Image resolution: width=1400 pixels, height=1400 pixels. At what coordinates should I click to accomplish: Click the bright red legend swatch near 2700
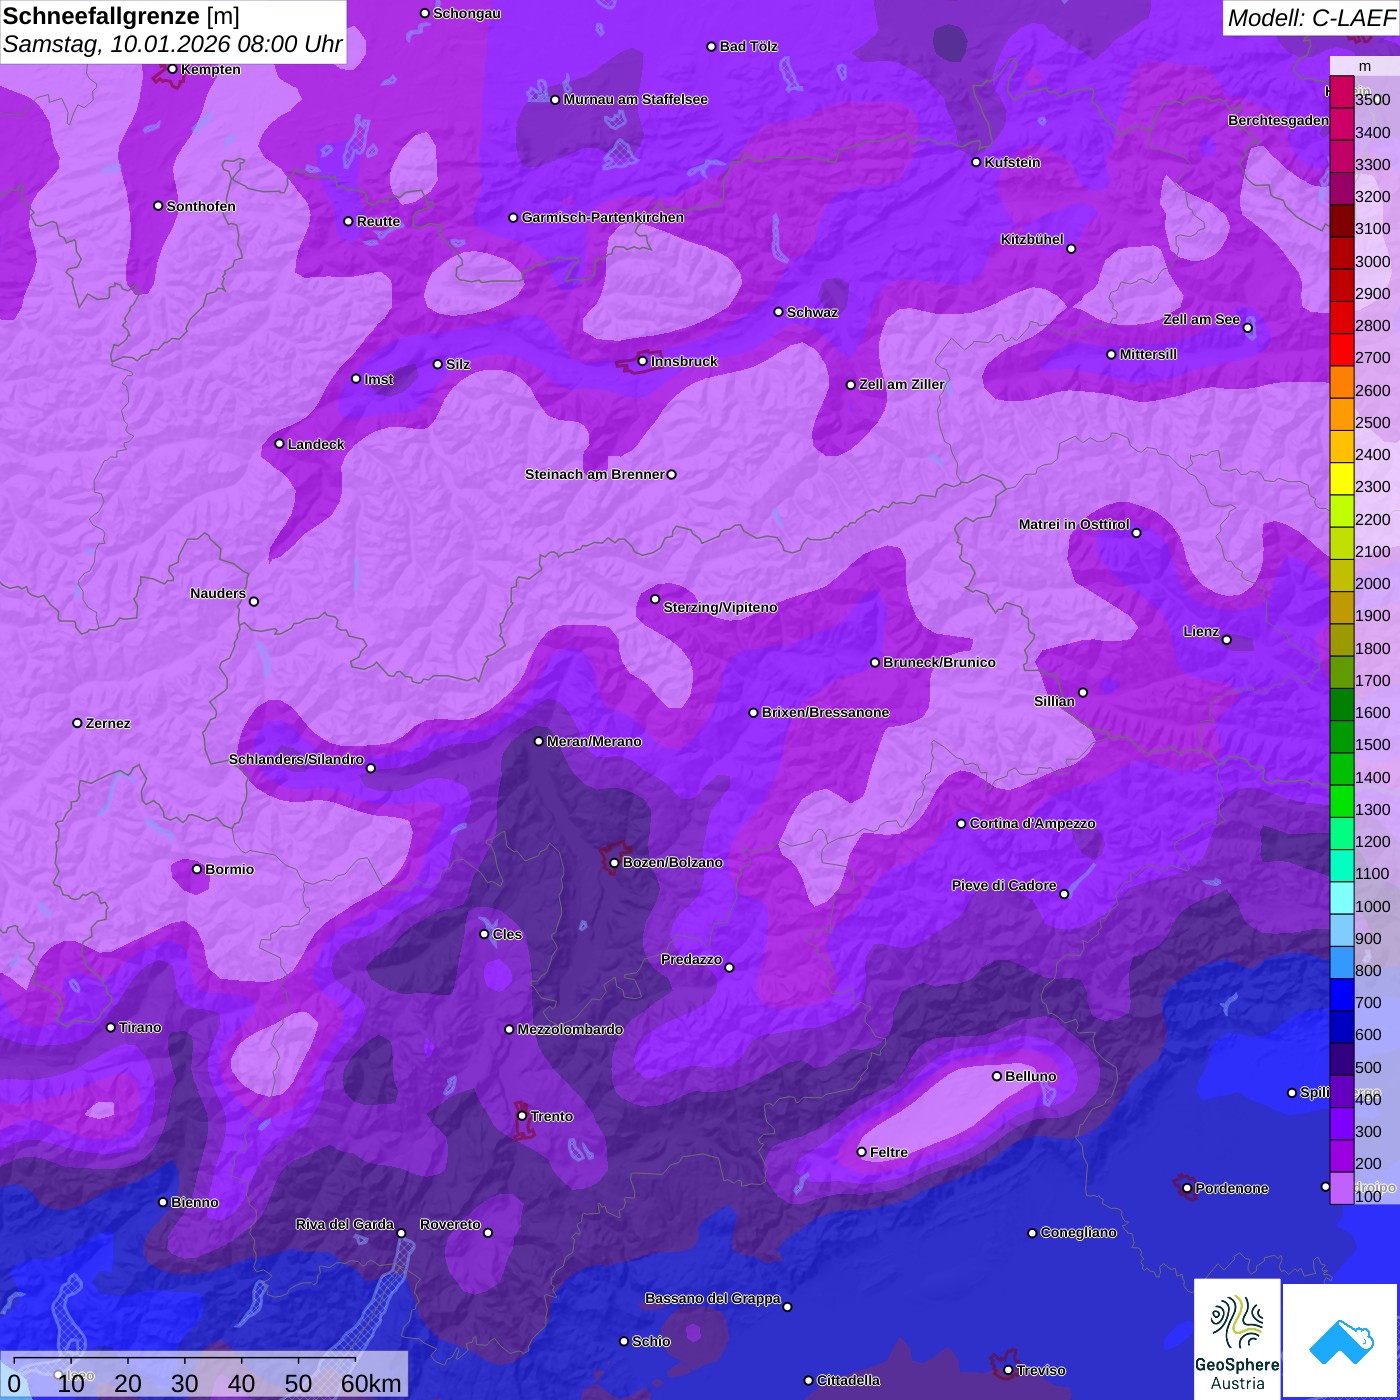[1341, 349]
